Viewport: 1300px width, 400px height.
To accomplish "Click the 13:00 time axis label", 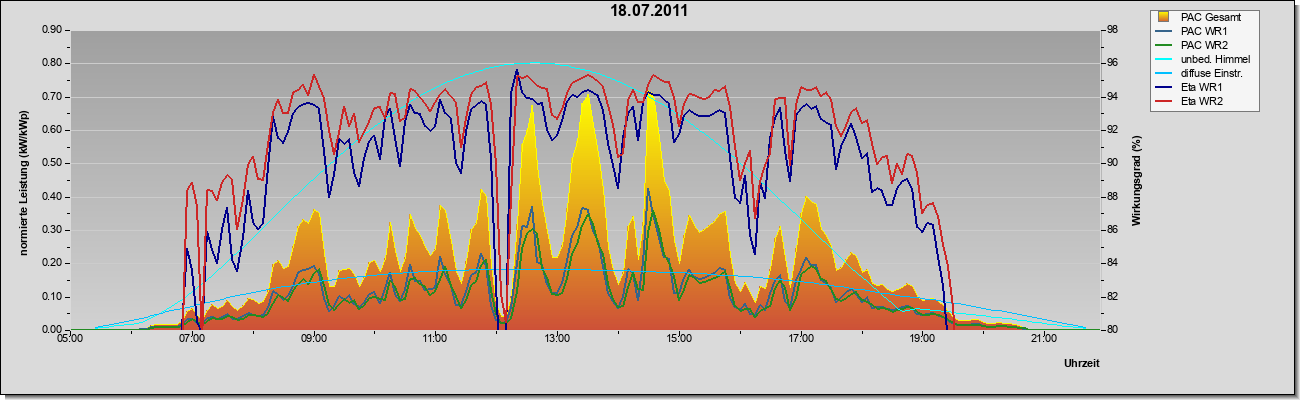I will pyautogui.click(x=557, y=339).
